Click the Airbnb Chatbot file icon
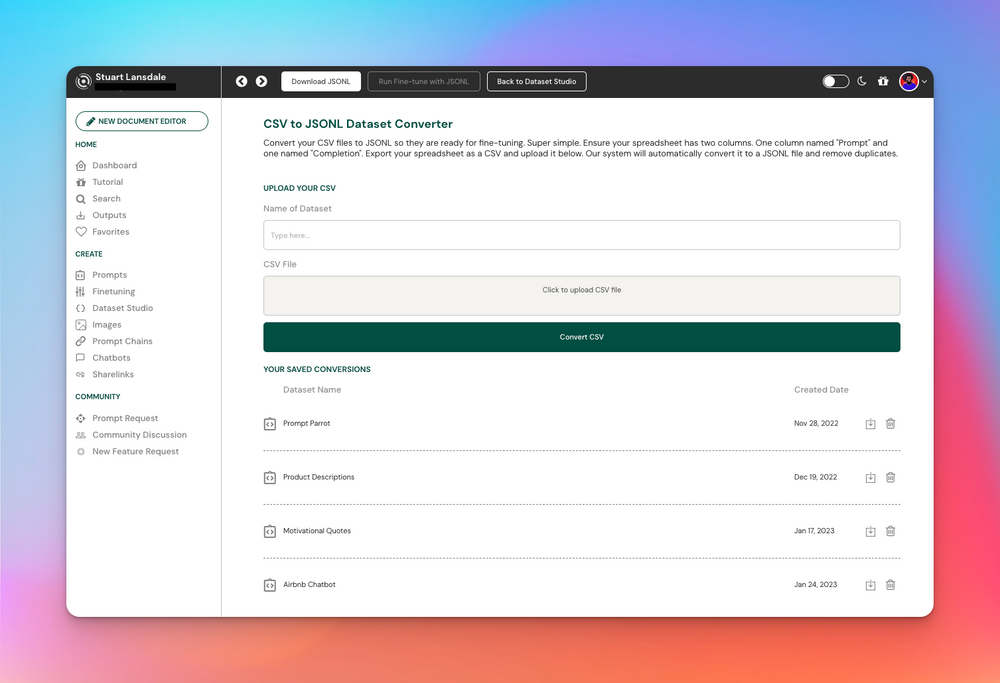Image resolution: width=1000 pixels, height=683 pixels. tap(270, 585)
